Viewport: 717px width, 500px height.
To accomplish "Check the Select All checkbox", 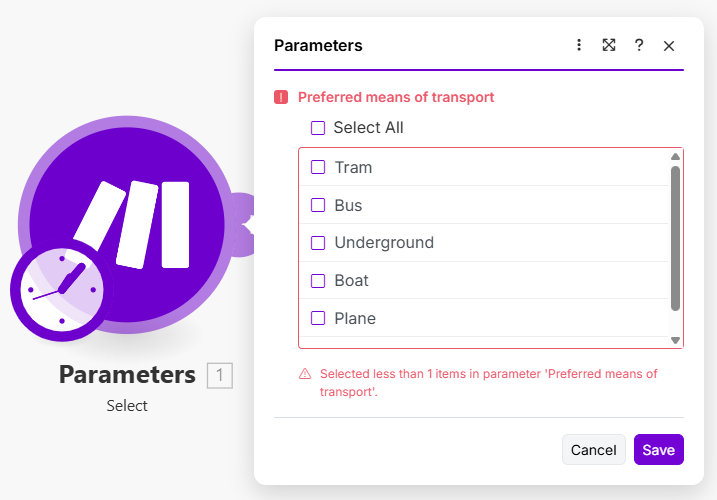I will [x=318, y=128].
